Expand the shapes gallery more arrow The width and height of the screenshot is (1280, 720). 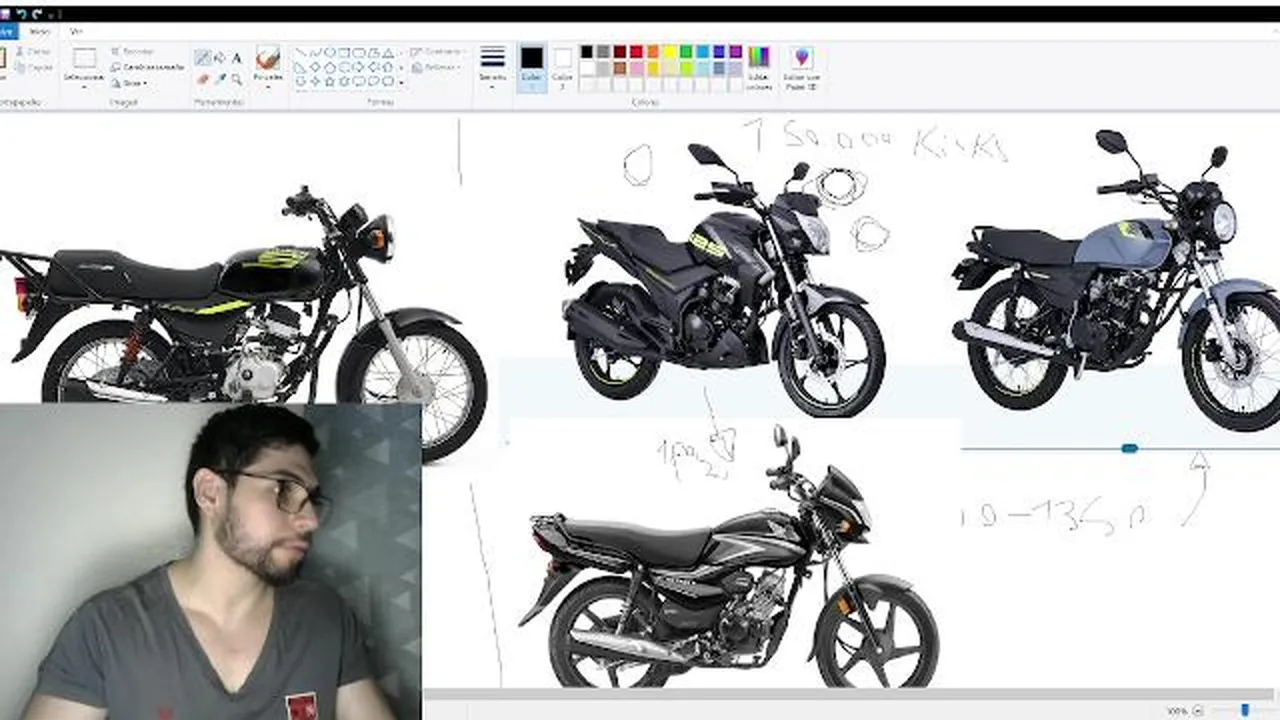[x=401, y=82]
